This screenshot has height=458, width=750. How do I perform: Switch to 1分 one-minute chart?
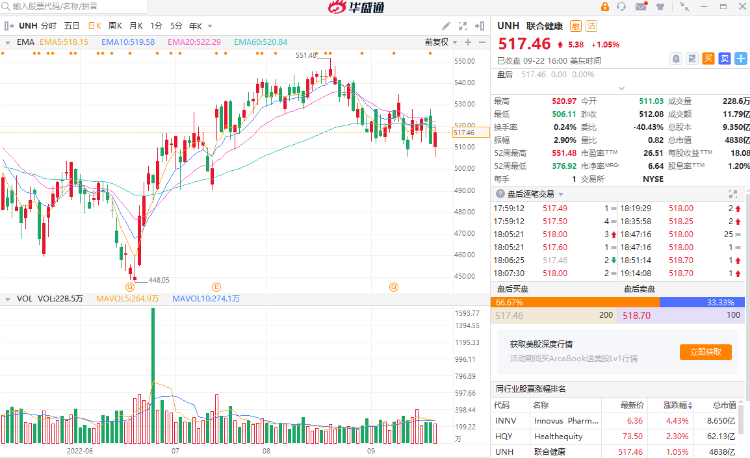point(156,26)
